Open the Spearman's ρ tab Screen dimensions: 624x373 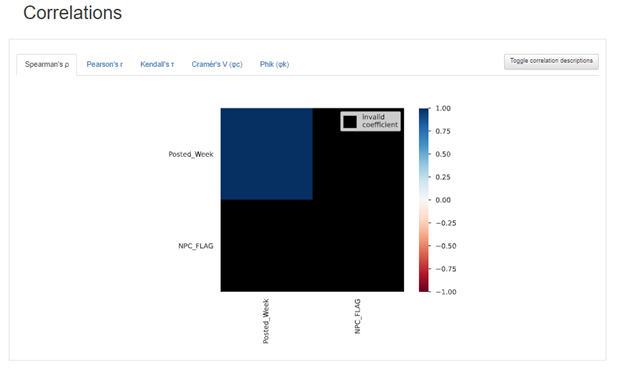tap(47, 64)
